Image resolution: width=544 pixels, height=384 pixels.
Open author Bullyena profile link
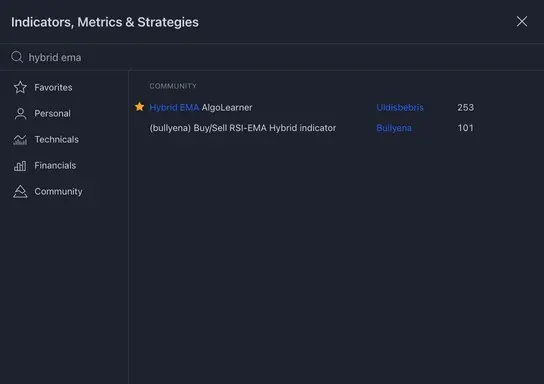[x=394, y=128]
